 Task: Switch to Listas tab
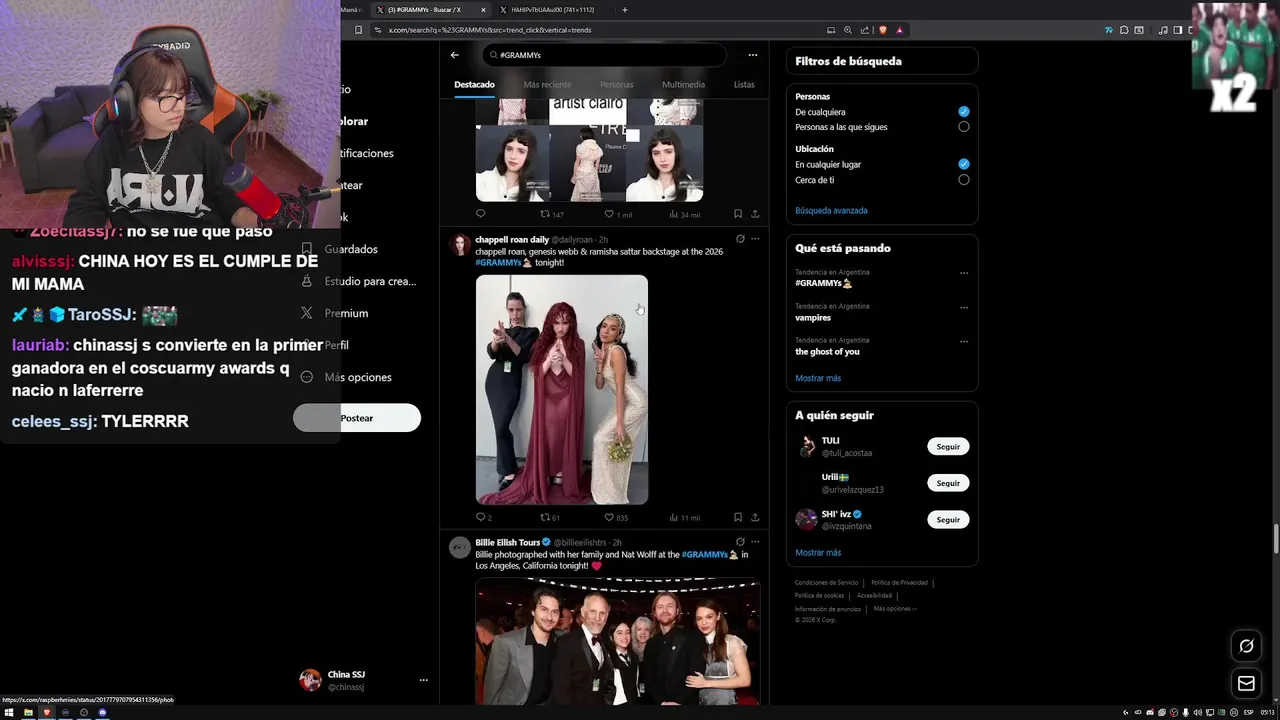click(744, 84)
